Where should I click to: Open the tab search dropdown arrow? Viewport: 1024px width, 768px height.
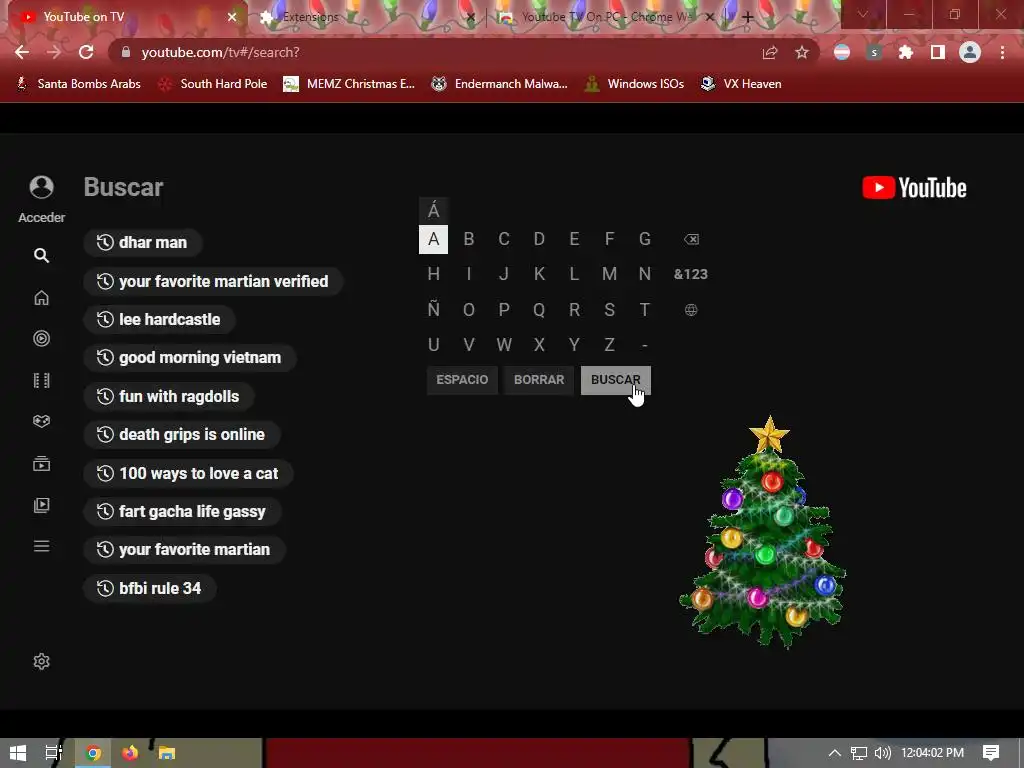pyautogui.click(x=863, y=14)
